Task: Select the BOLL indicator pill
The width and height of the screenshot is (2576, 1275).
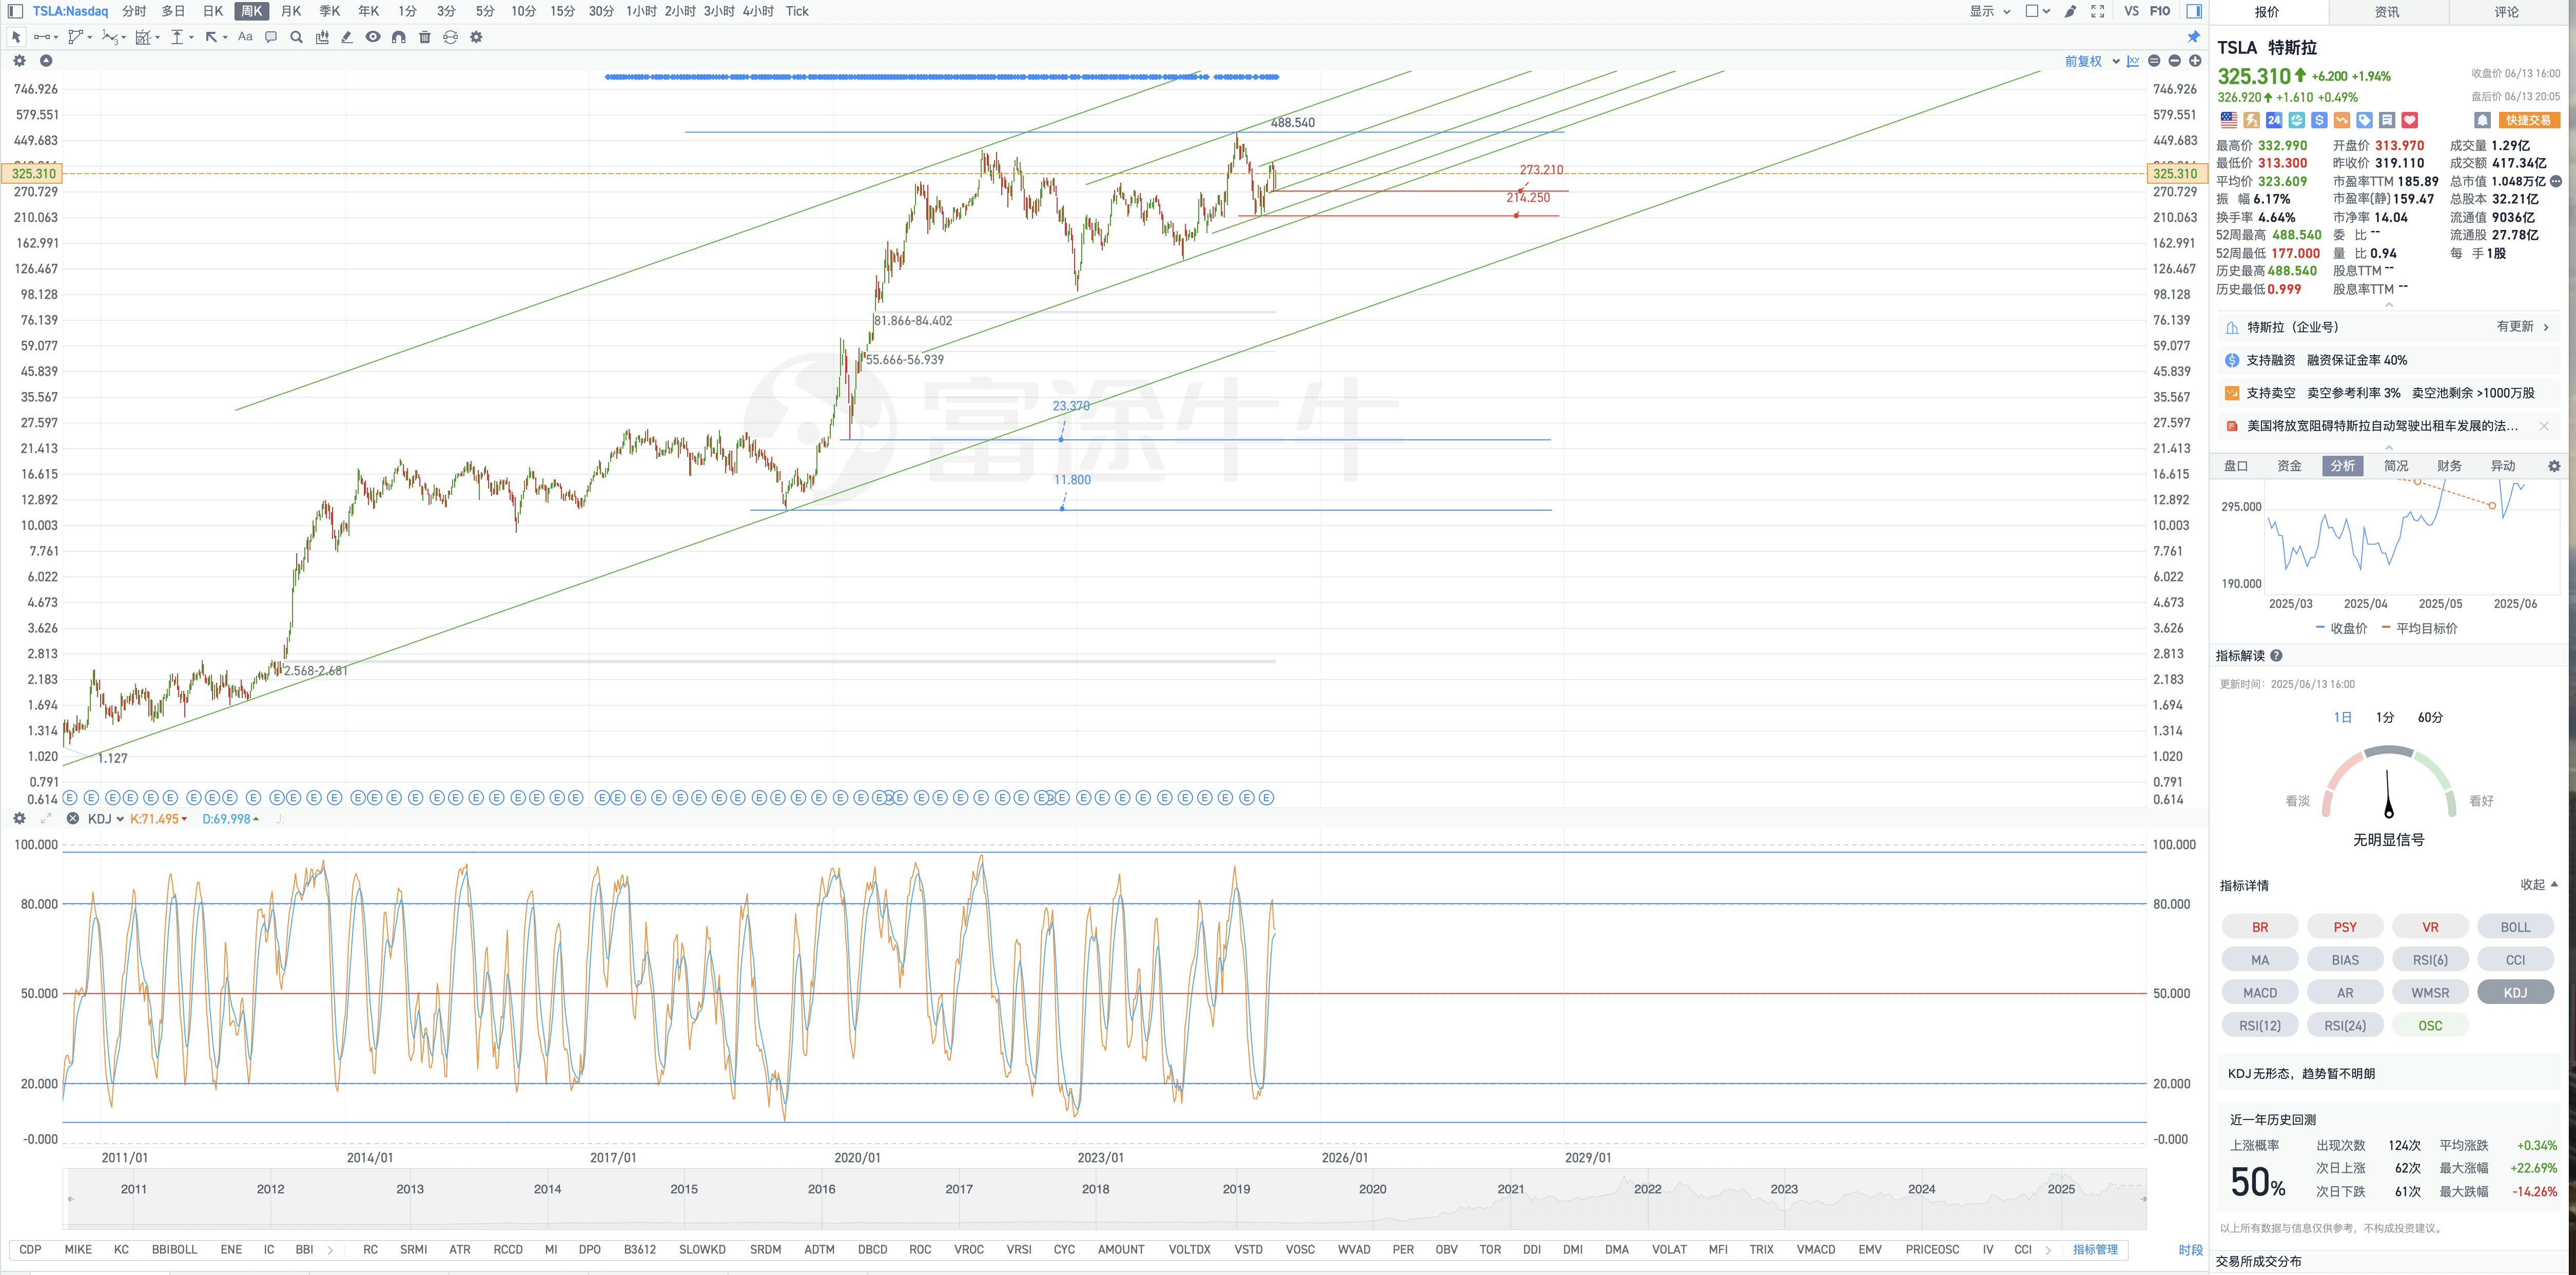Action: [x=2515, y=927]
